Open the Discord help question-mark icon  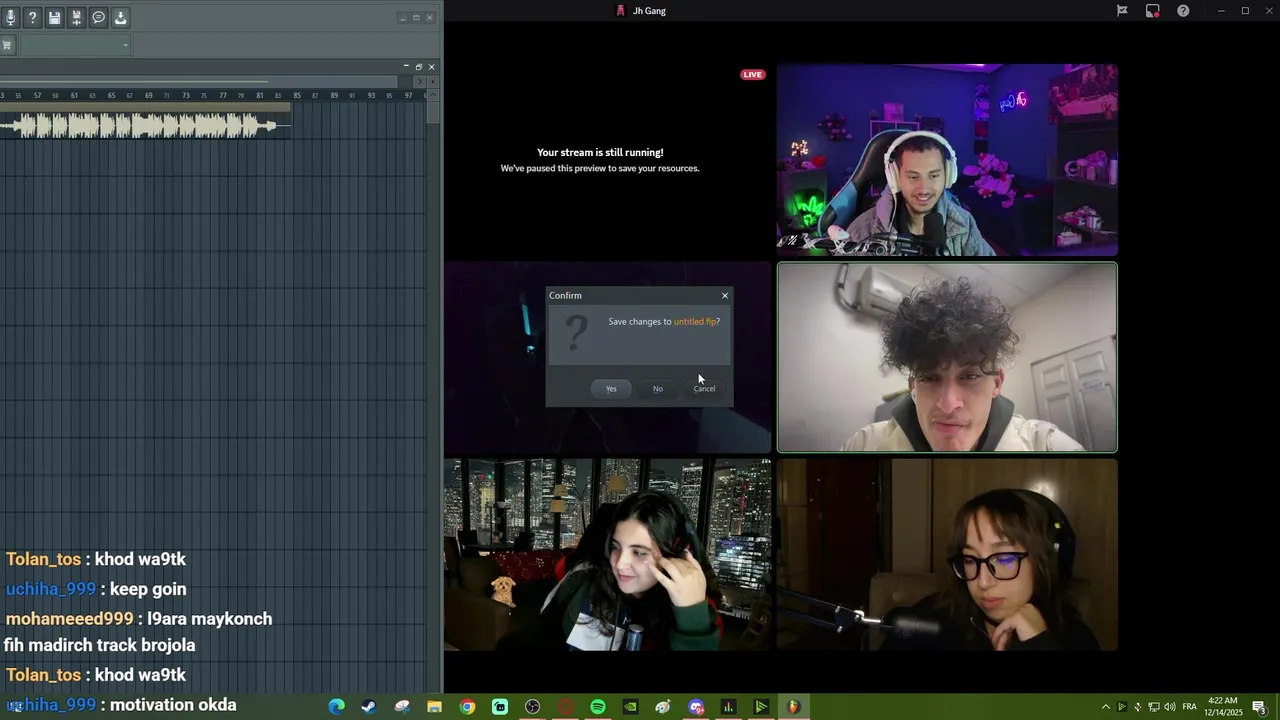(1183, 11)
